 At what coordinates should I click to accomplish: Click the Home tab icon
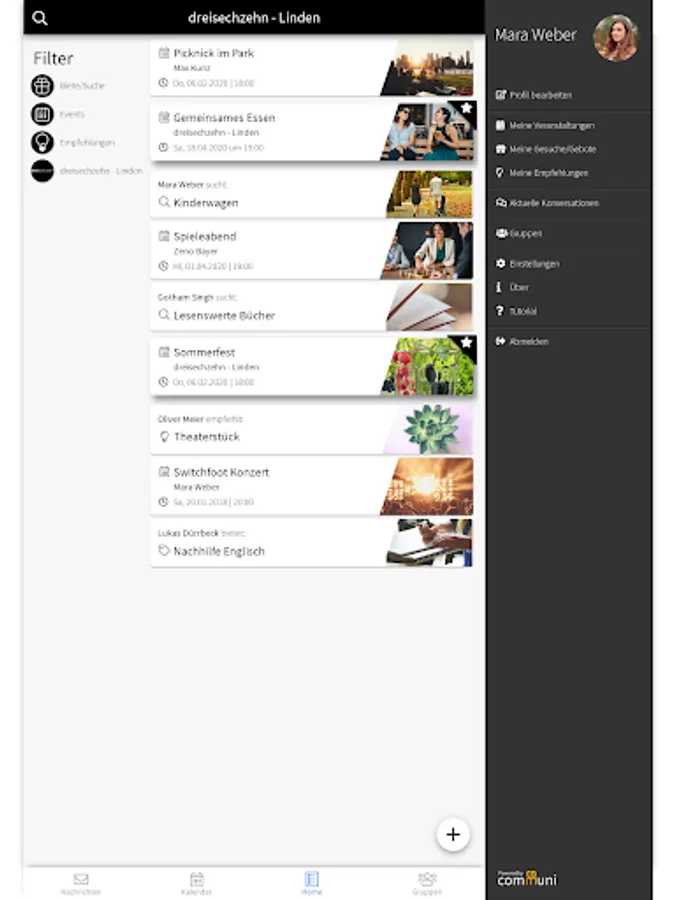[312, 879]
